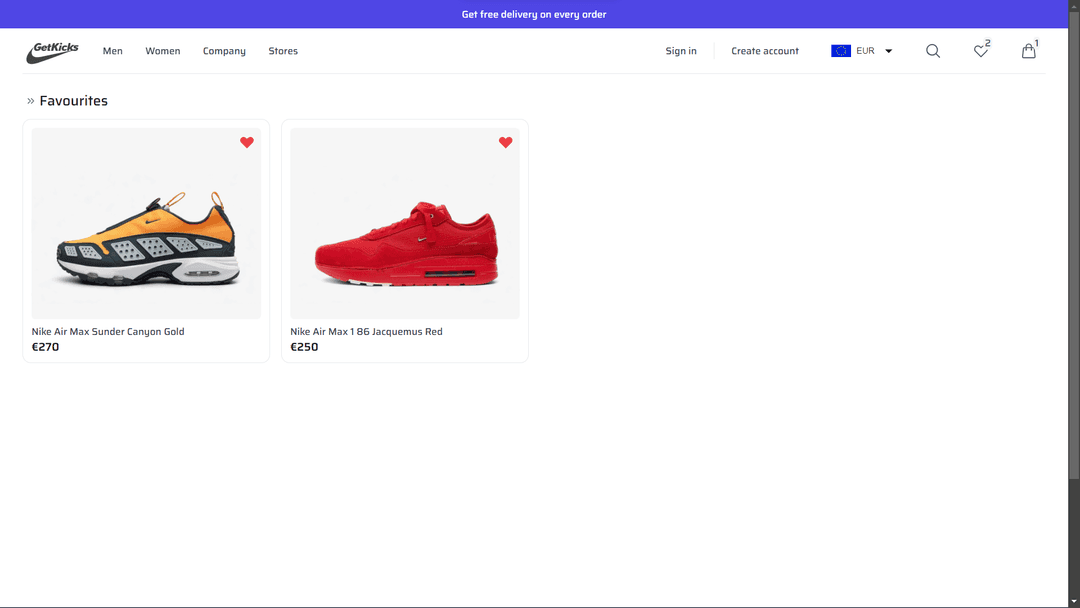Viewport: 1080px width, 608px height.
Task: Open the Company menu
Action: point(224,51)
